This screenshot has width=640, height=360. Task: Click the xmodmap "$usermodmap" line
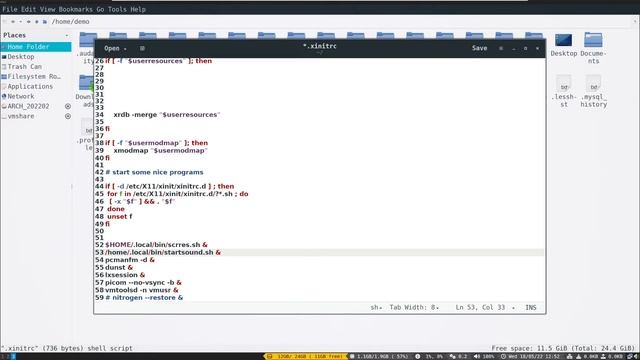tap(160, 151)
